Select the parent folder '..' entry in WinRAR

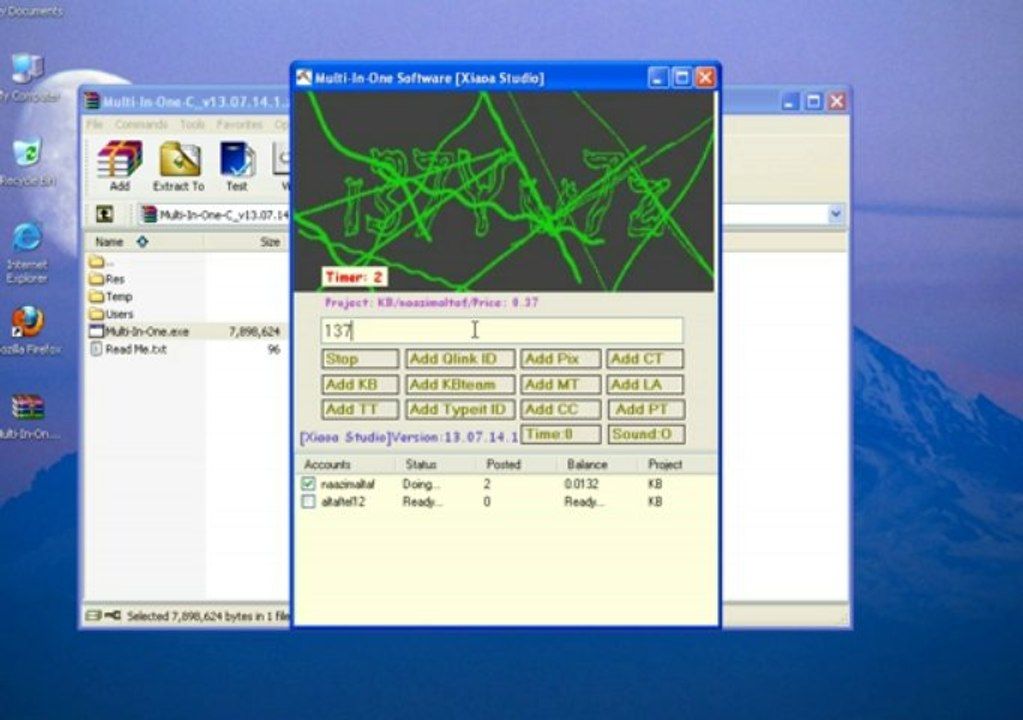[101, 262]
